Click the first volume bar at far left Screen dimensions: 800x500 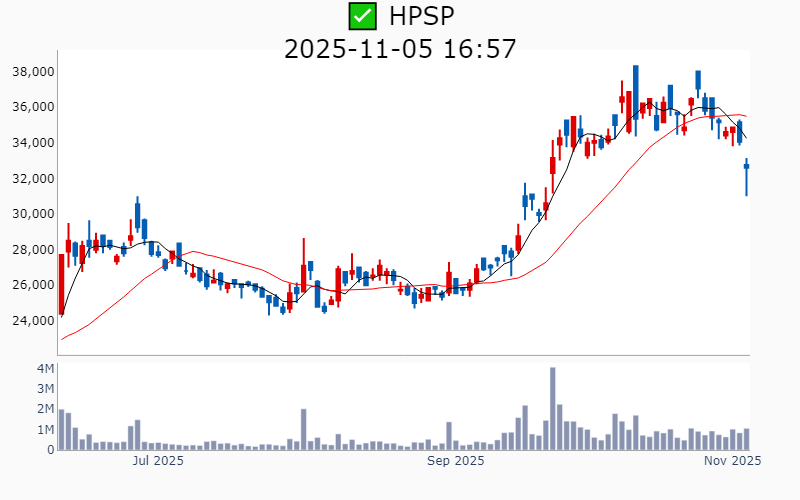point(62,430)
